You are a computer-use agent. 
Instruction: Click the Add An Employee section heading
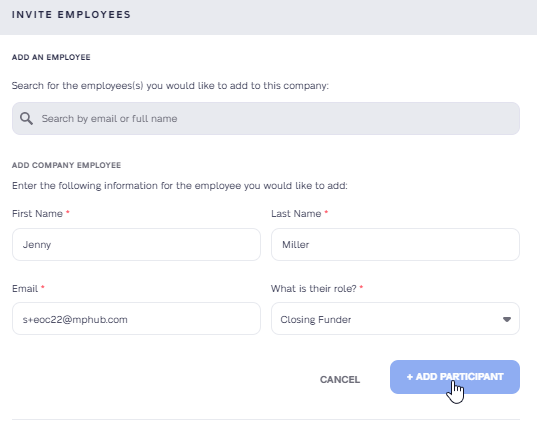click(51, 57)
